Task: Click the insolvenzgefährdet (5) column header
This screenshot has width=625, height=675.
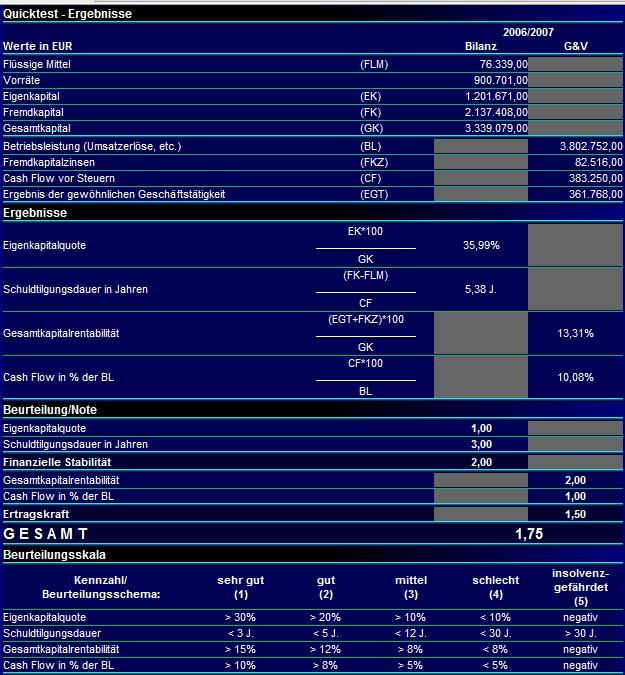Action: tap(581, 587)
